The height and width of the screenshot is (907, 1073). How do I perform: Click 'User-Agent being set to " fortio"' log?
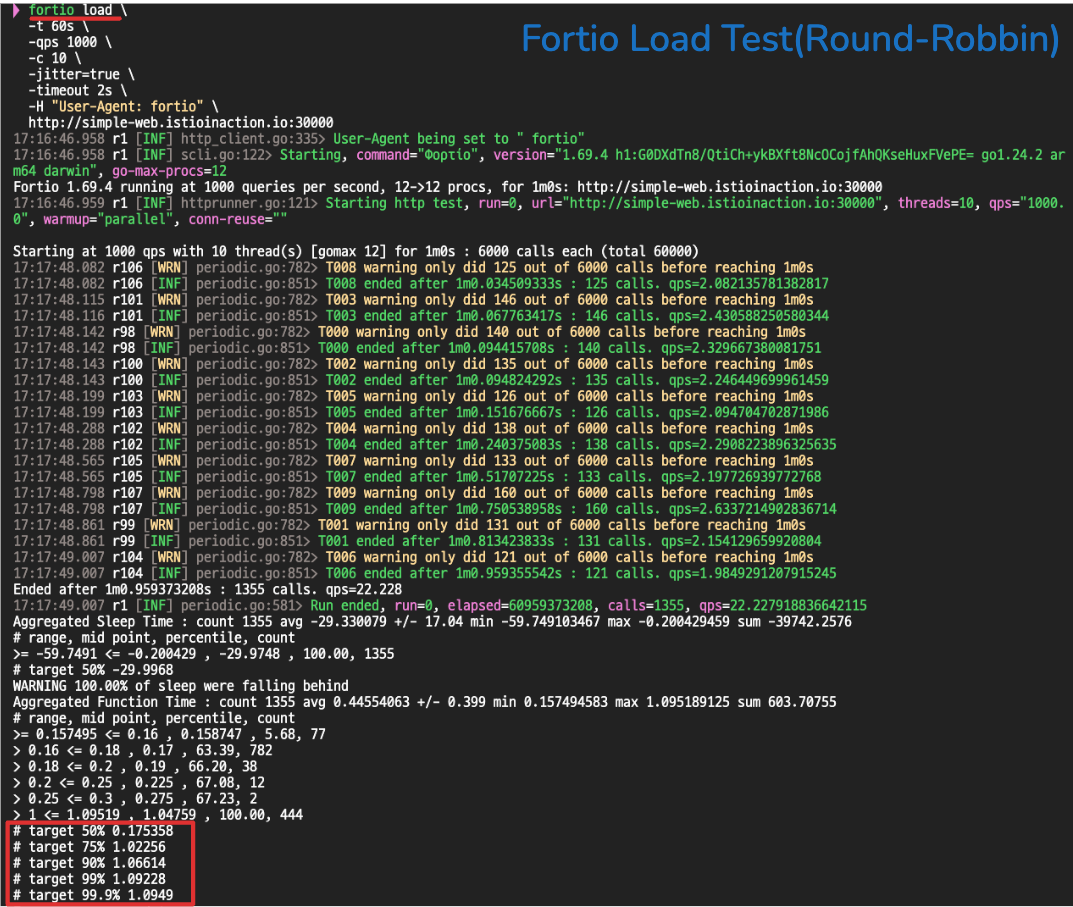click(x=458, y=139)
